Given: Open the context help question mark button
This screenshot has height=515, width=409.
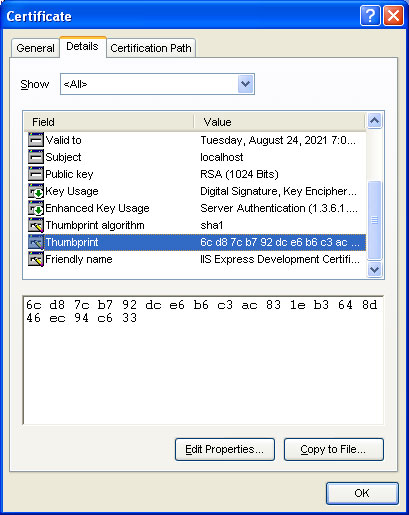Looking at the screenshot, I should point(370,16).
